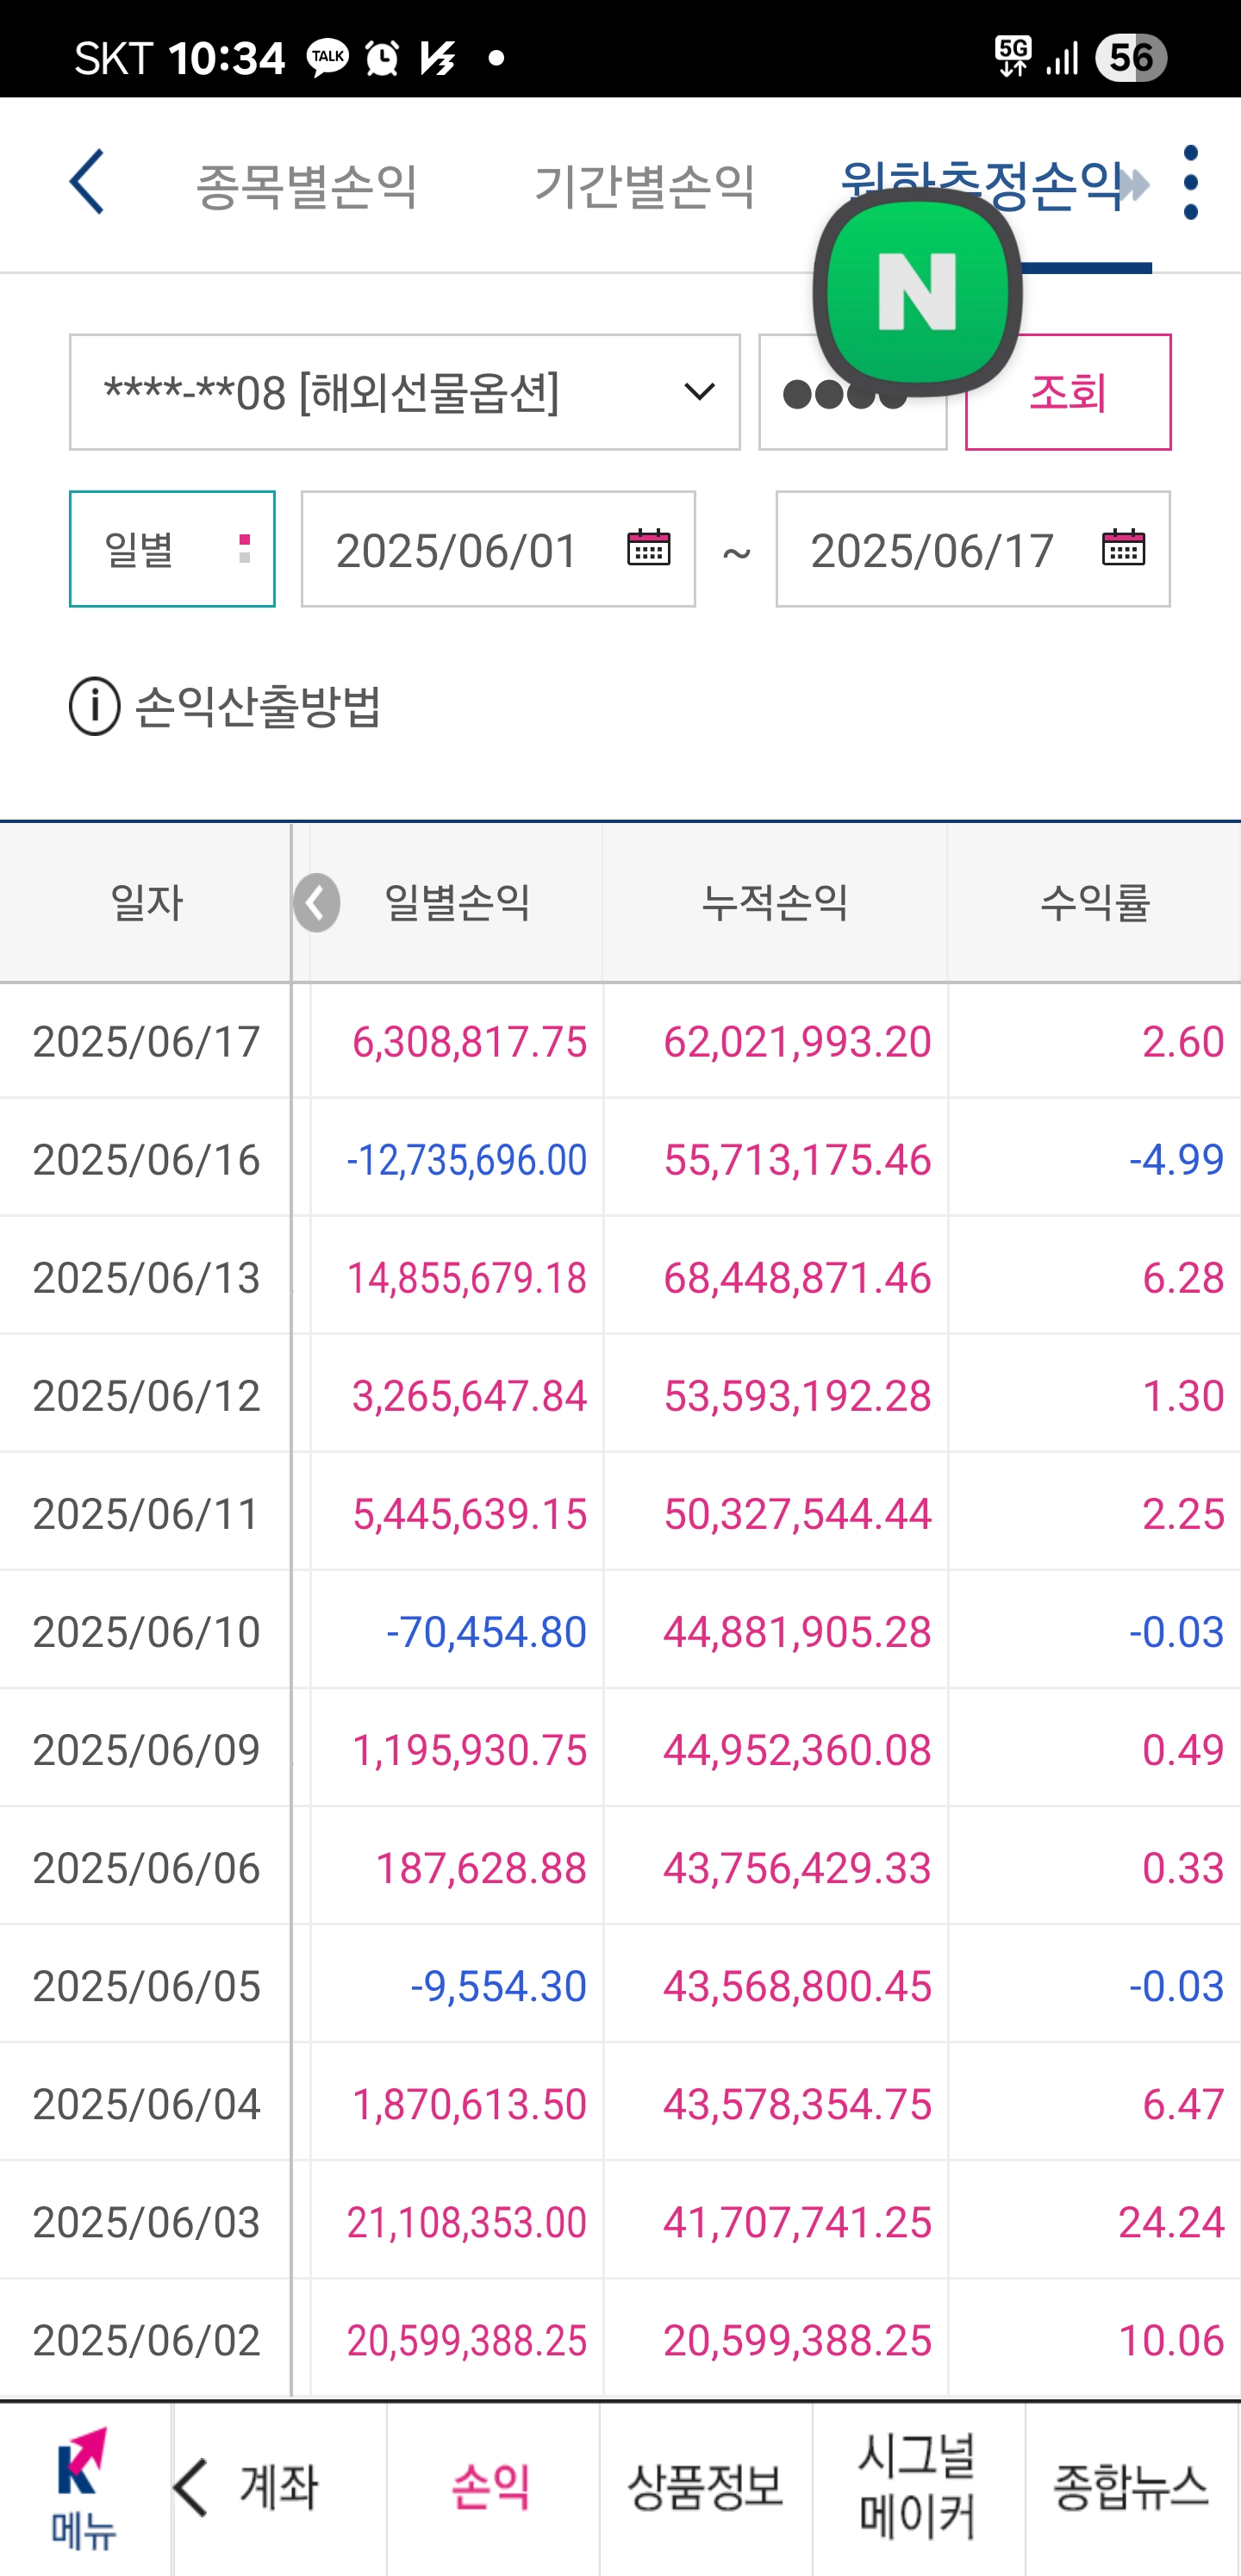The height and width of the screenshot is (2576, 1241).
Task: Open 종합뉴스 in bottom navigation
Action: [x=1132, y=2487]
